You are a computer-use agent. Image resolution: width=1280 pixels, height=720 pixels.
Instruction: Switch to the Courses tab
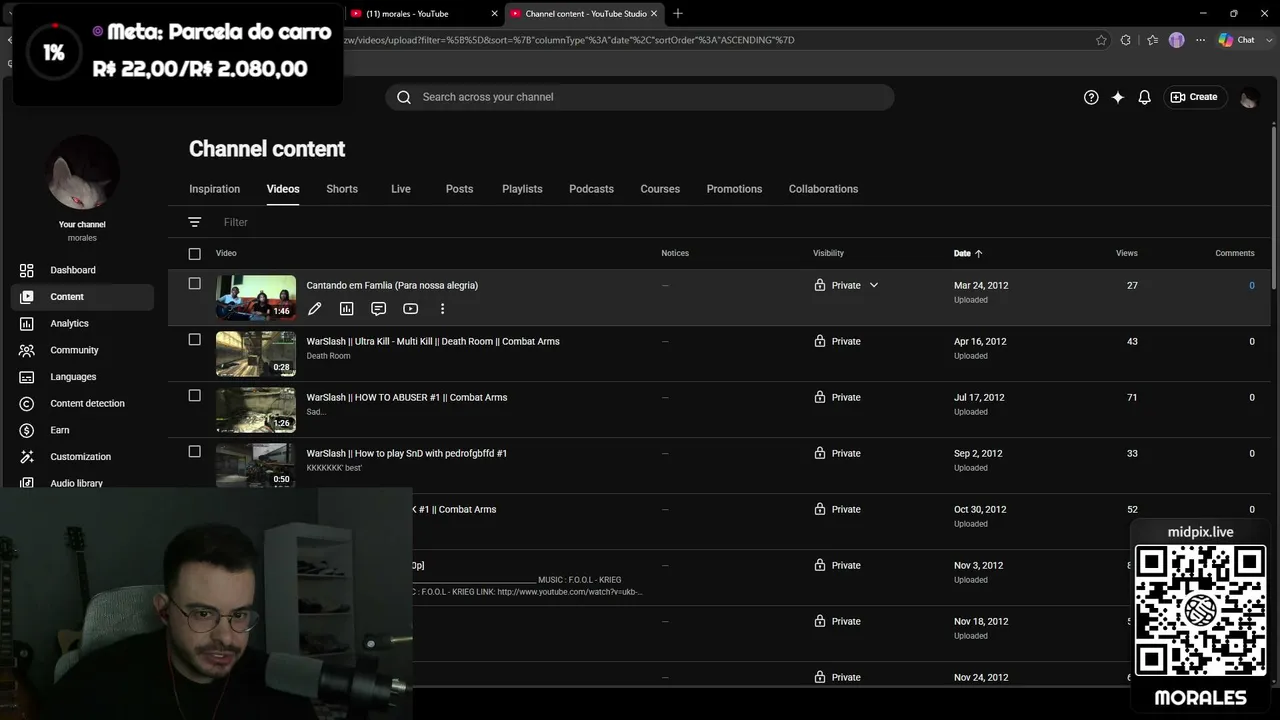click(660, 189)
